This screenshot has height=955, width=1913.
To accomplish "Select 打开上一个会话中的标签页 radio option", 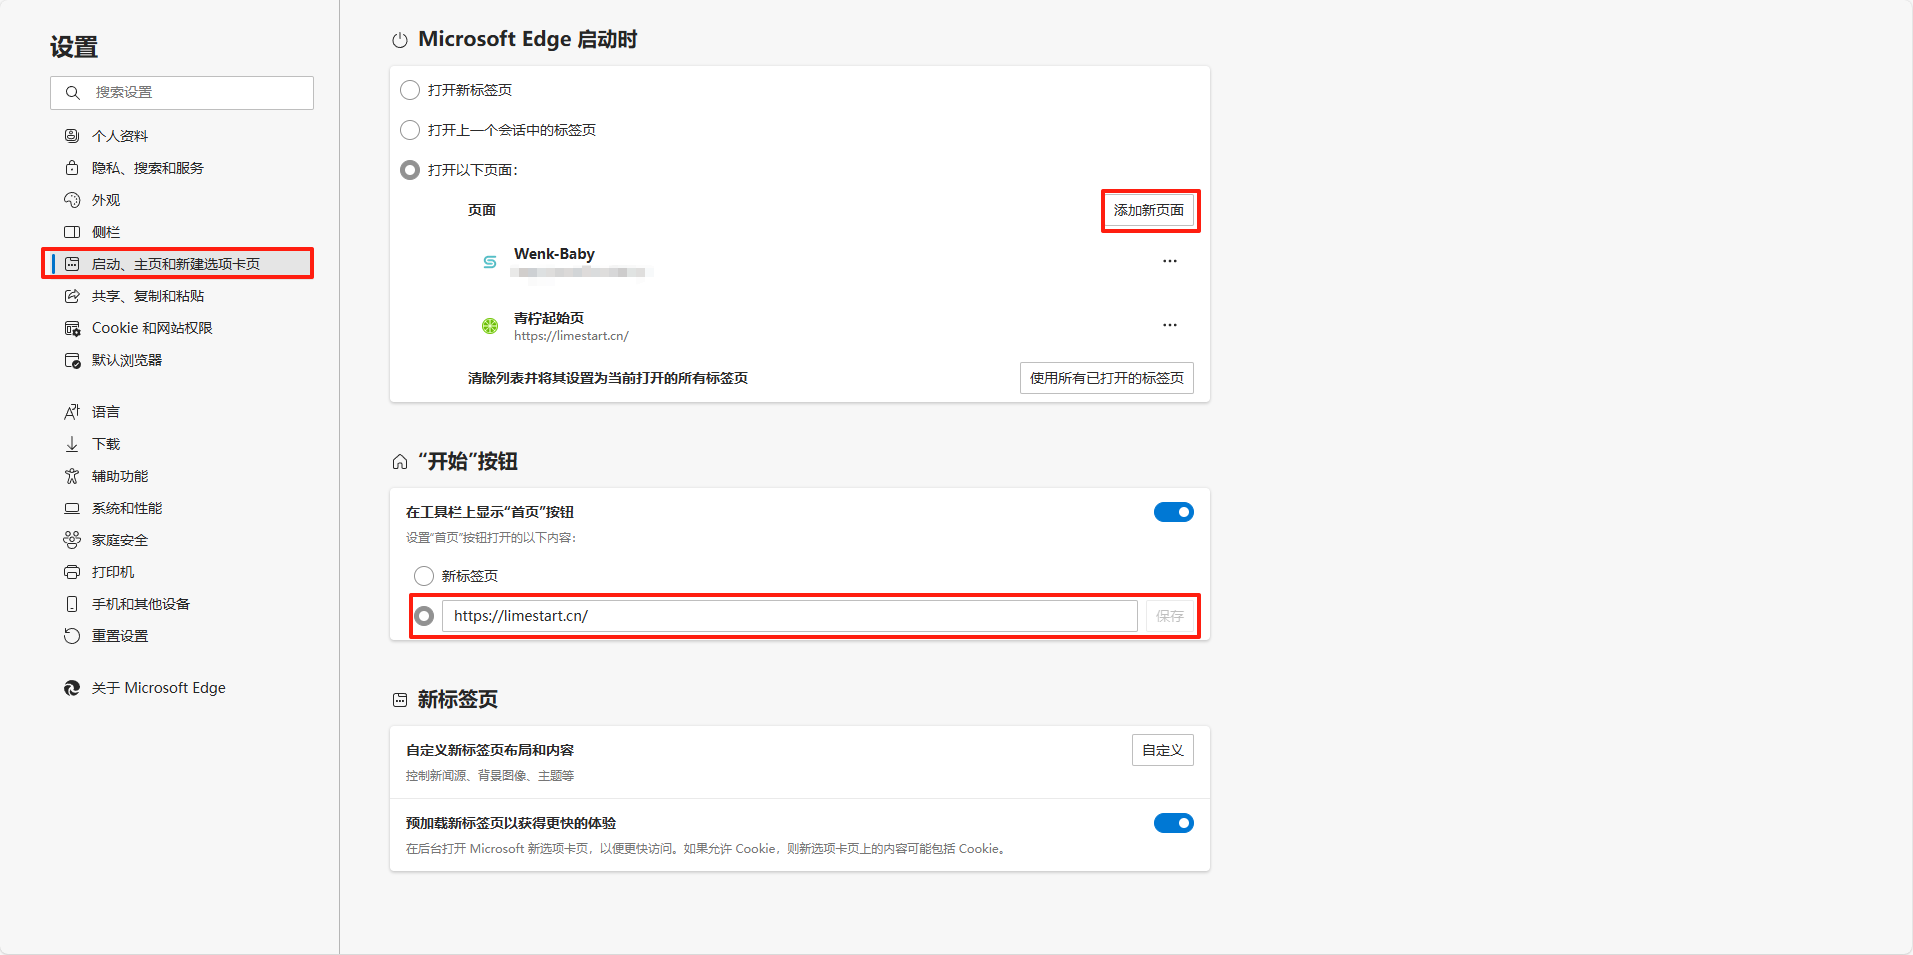I will (x=410, y=130).
